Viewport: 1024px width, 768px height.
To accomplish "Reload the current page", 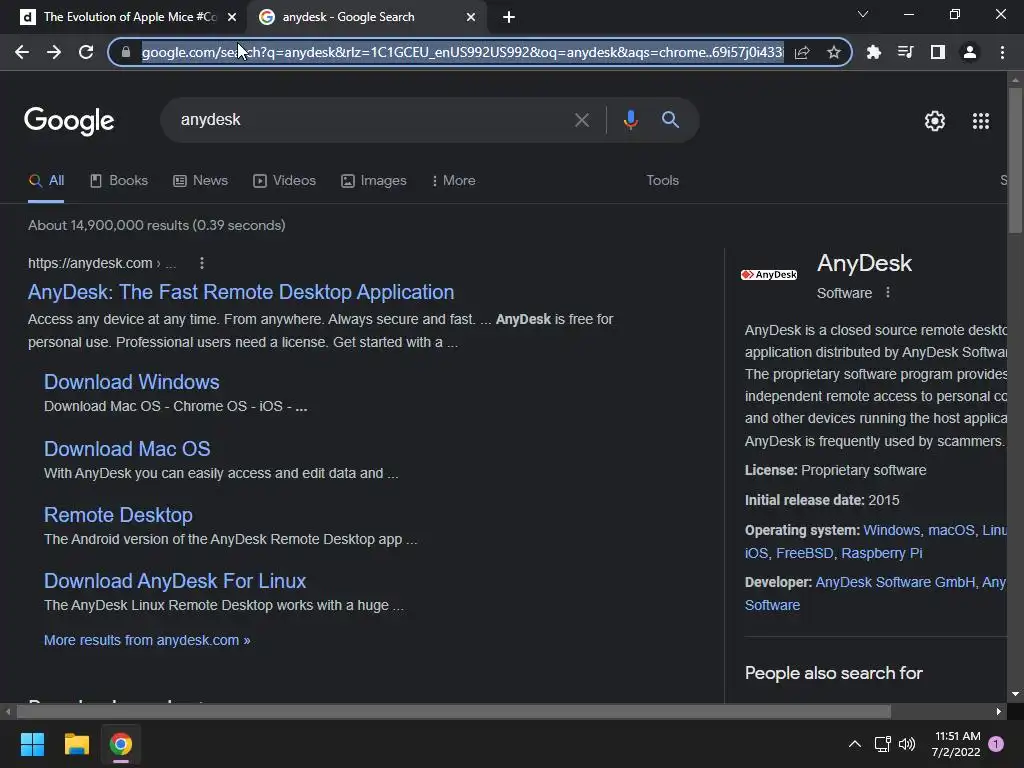I will coord(86,52).
